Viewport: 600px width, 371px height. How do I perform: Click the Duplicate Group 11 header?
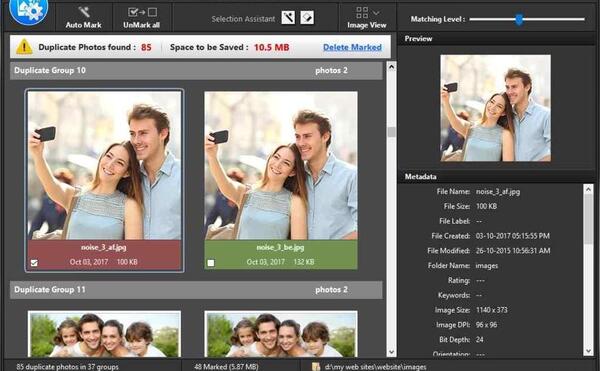196,290
